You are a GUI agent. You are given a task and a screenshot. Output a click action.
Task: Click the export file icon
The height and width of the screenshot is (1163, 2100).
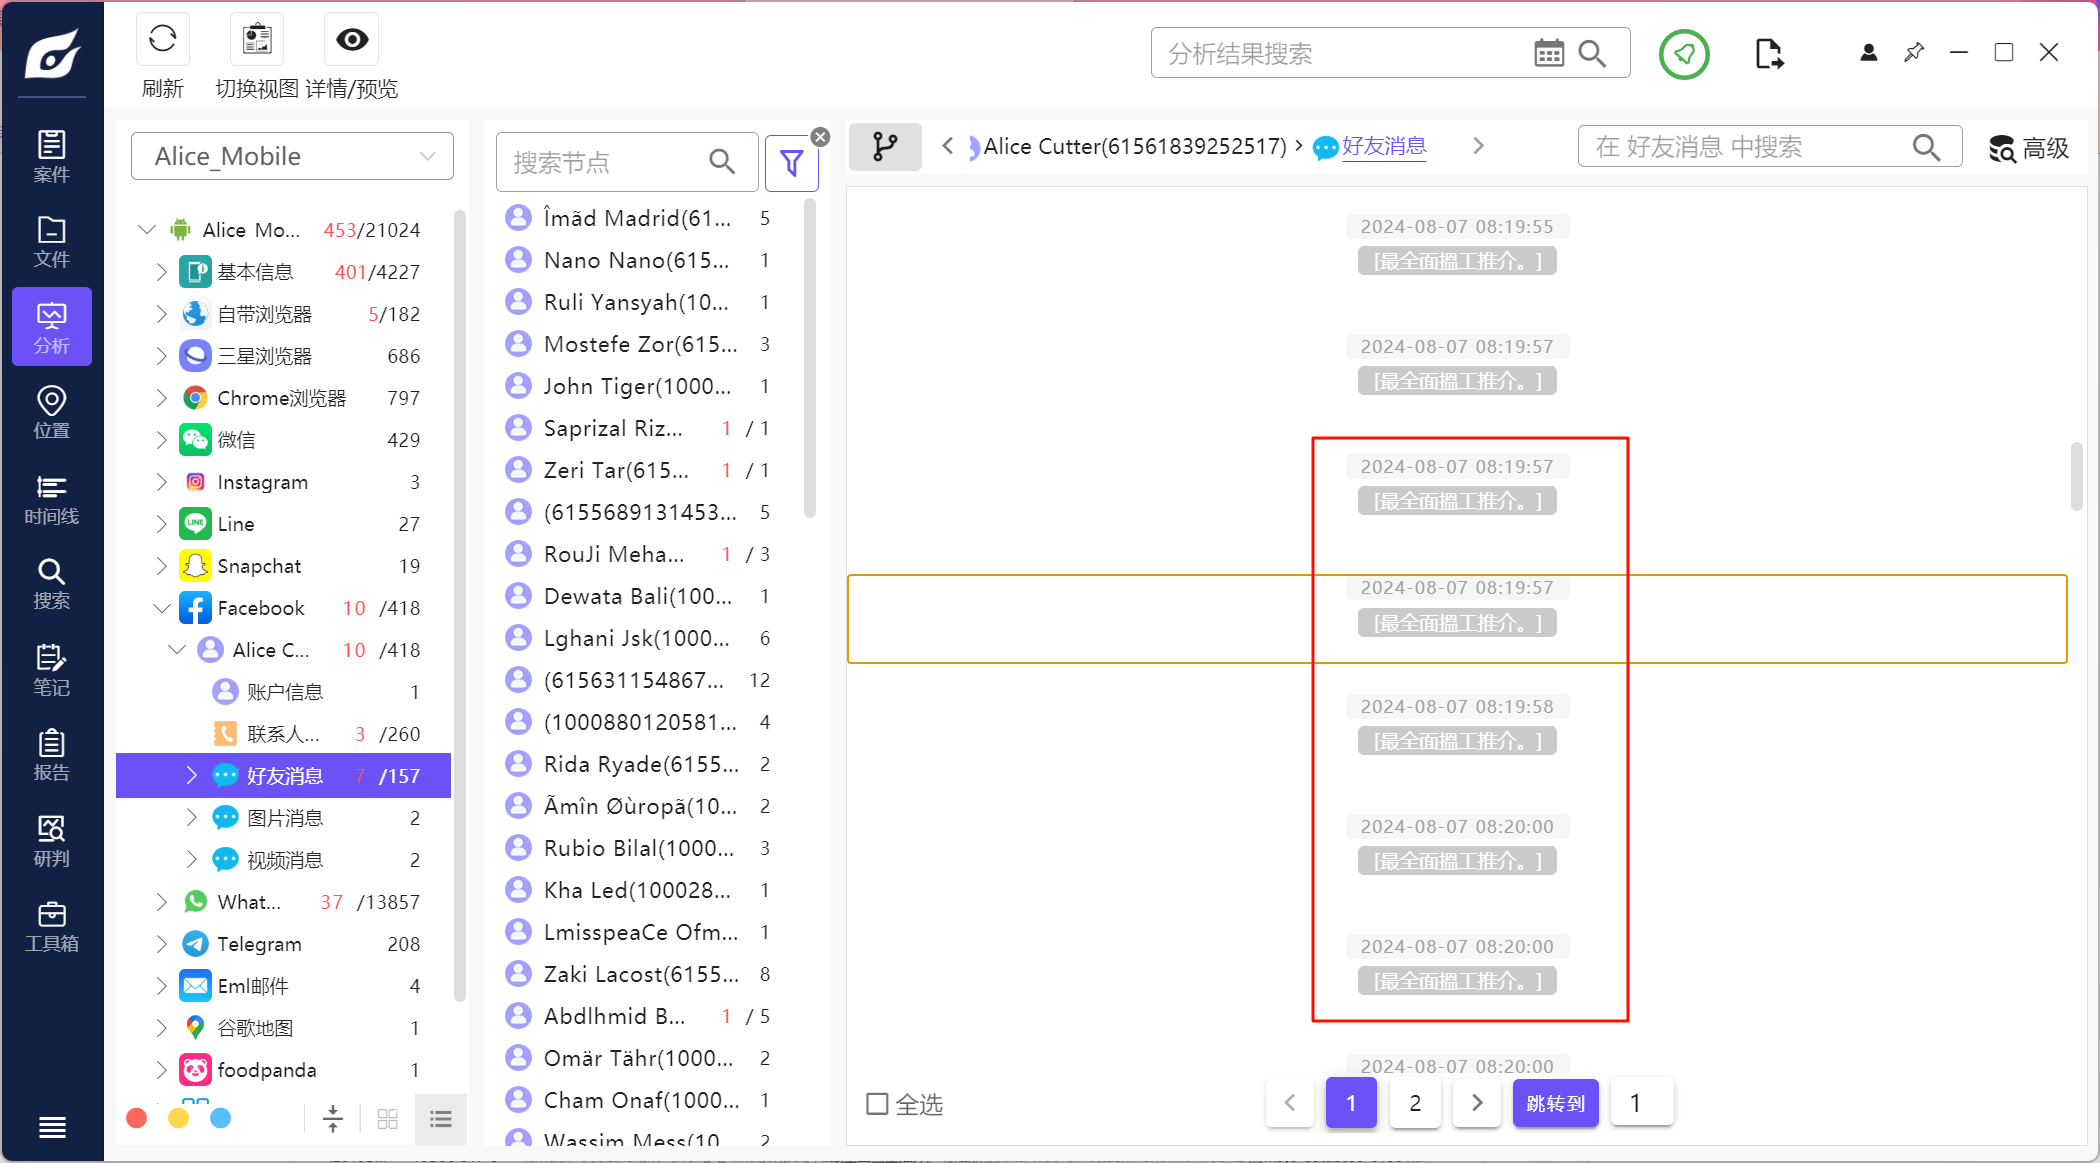[1768, 53]
